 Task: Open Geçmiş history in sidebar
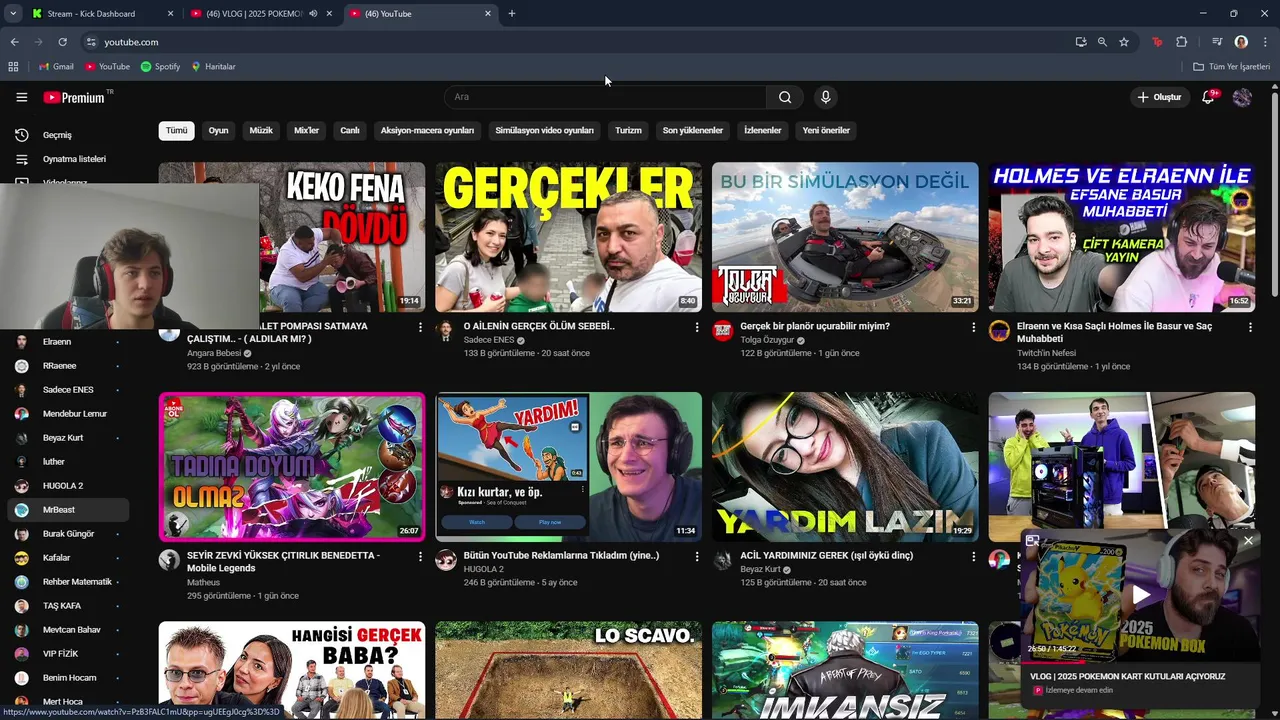pyautogui.click(x=68, y=135)
